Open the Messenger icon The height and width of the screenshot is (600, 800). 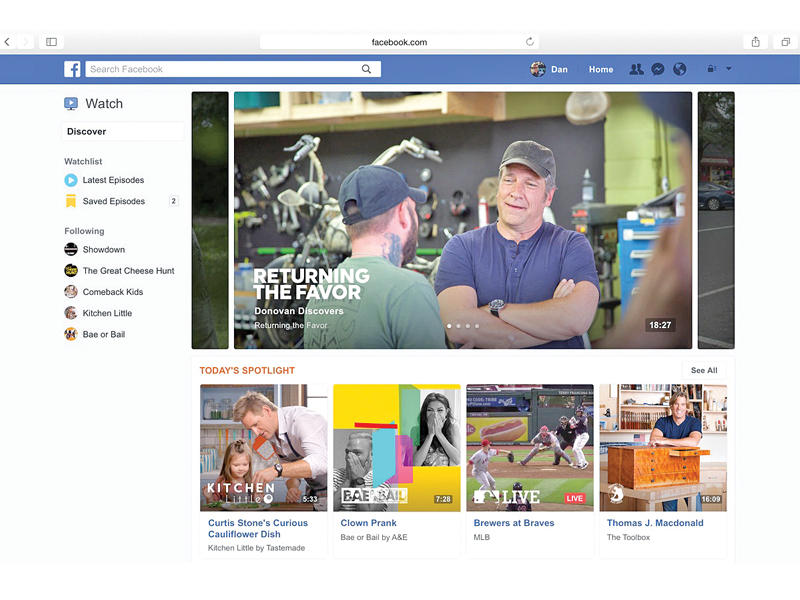coord(658,69)
